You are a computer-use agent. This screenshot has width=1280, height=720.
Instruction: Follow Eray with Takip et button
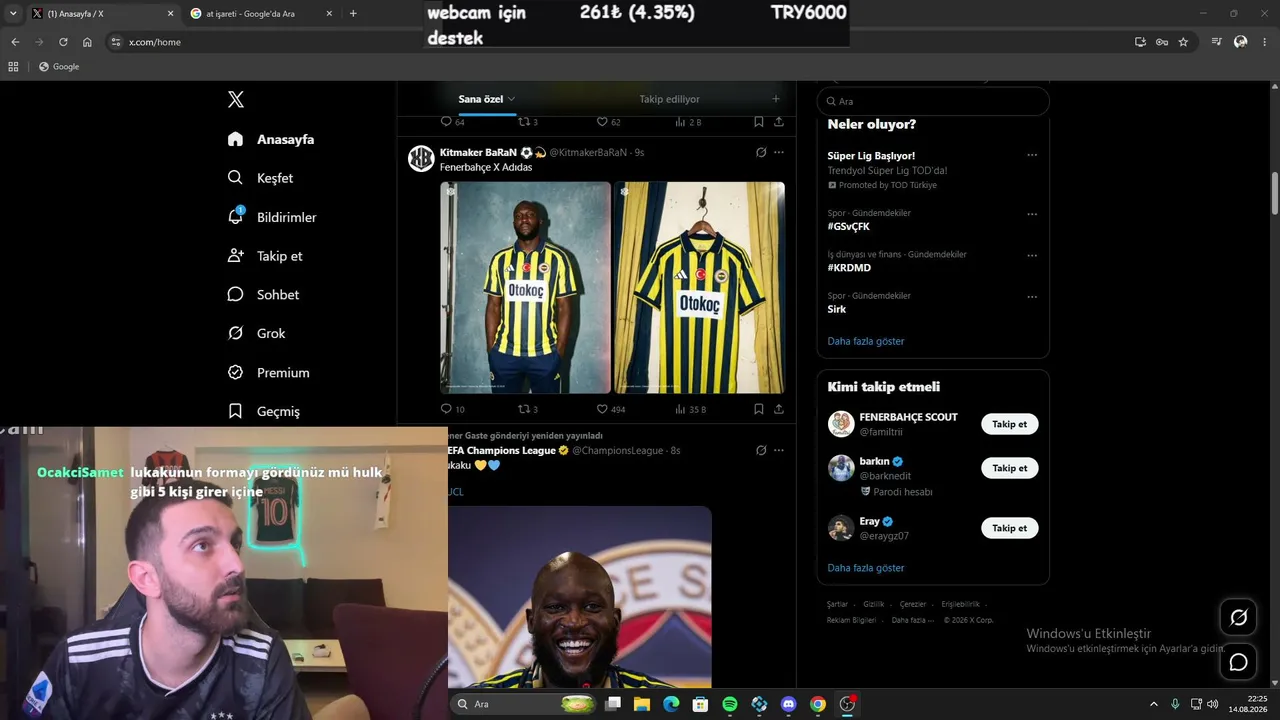pyautogui.click(x=1009, y=528)
